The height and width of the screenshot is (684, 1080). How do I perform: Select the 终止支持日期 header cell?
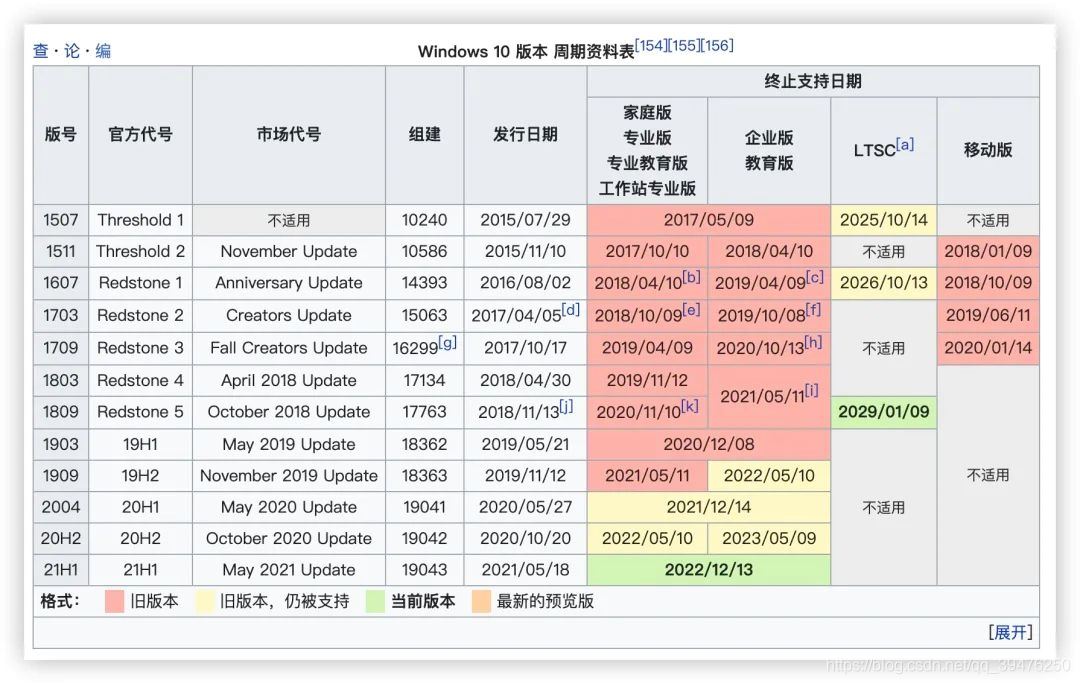(x=813, y=81)
